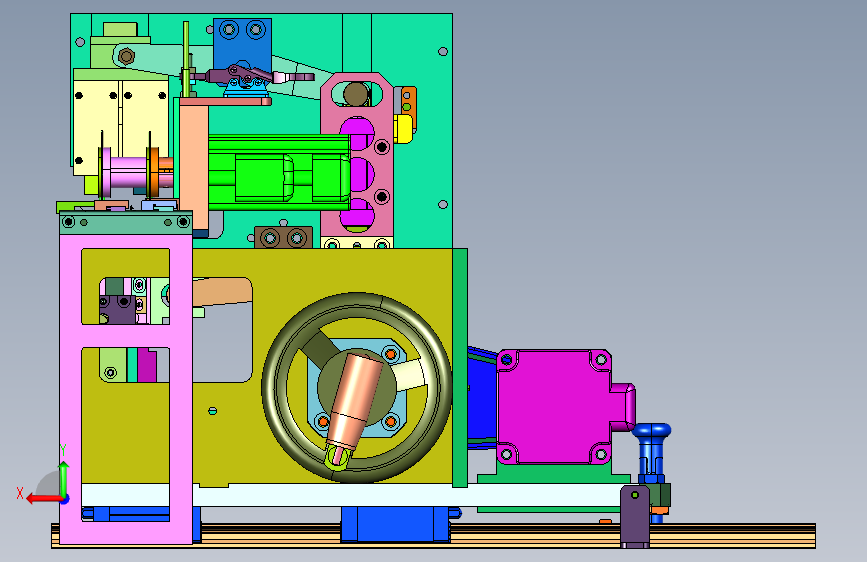Pick the blue plunger knob at right
The width and height of the screenshot is (867, 562).
tap(651, 430)
